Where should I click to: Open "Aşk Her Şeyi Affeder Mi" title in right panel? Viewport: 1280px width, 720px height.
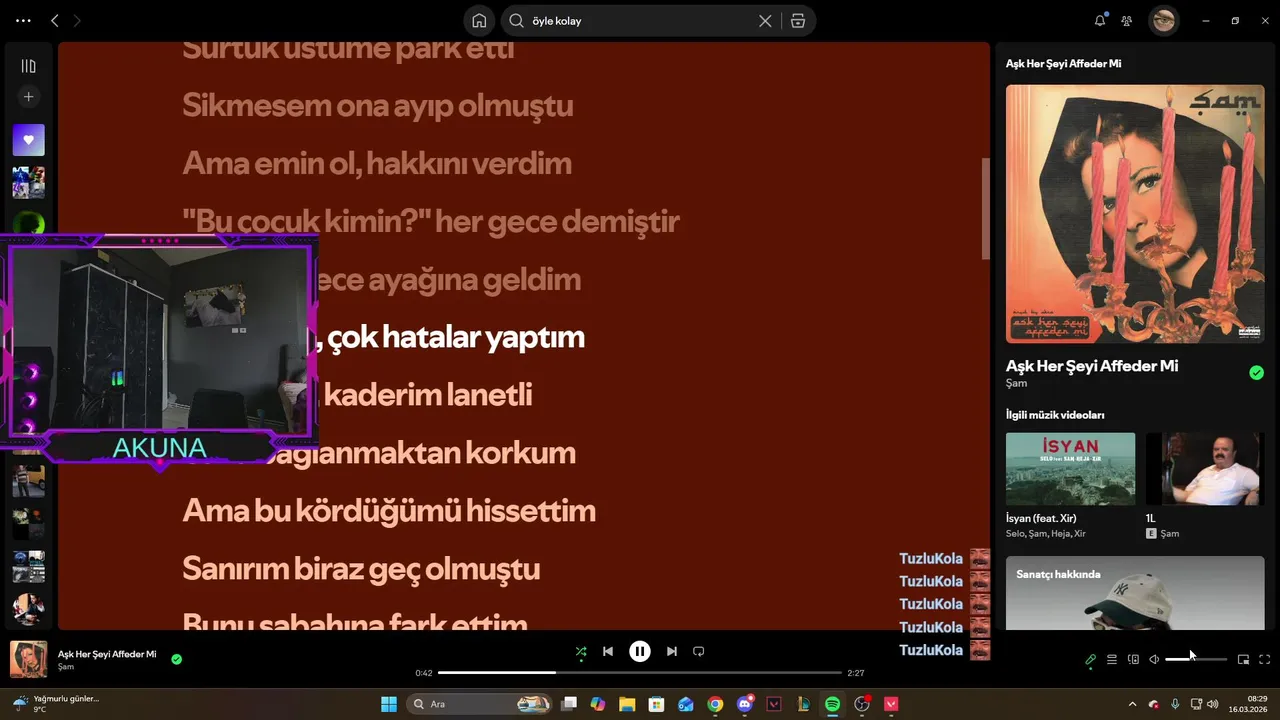coord(1092,366)
